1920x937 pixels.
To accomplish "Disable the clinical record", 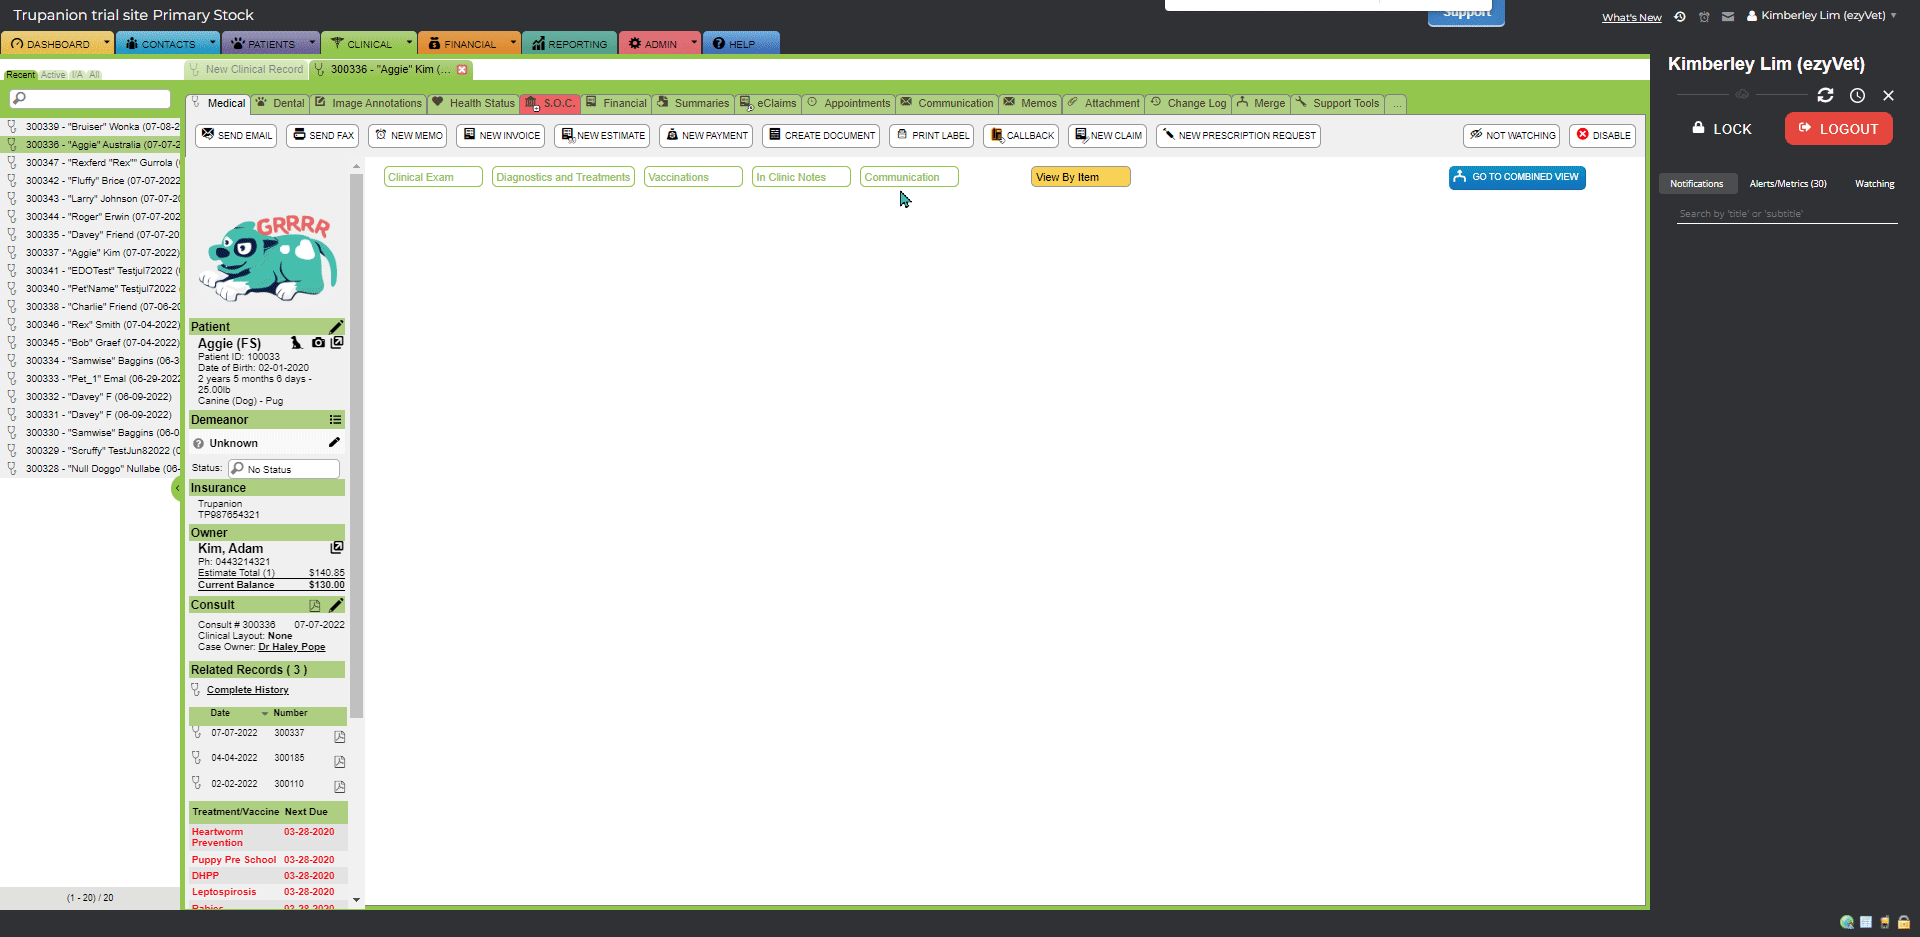I will click(1603, 135).
